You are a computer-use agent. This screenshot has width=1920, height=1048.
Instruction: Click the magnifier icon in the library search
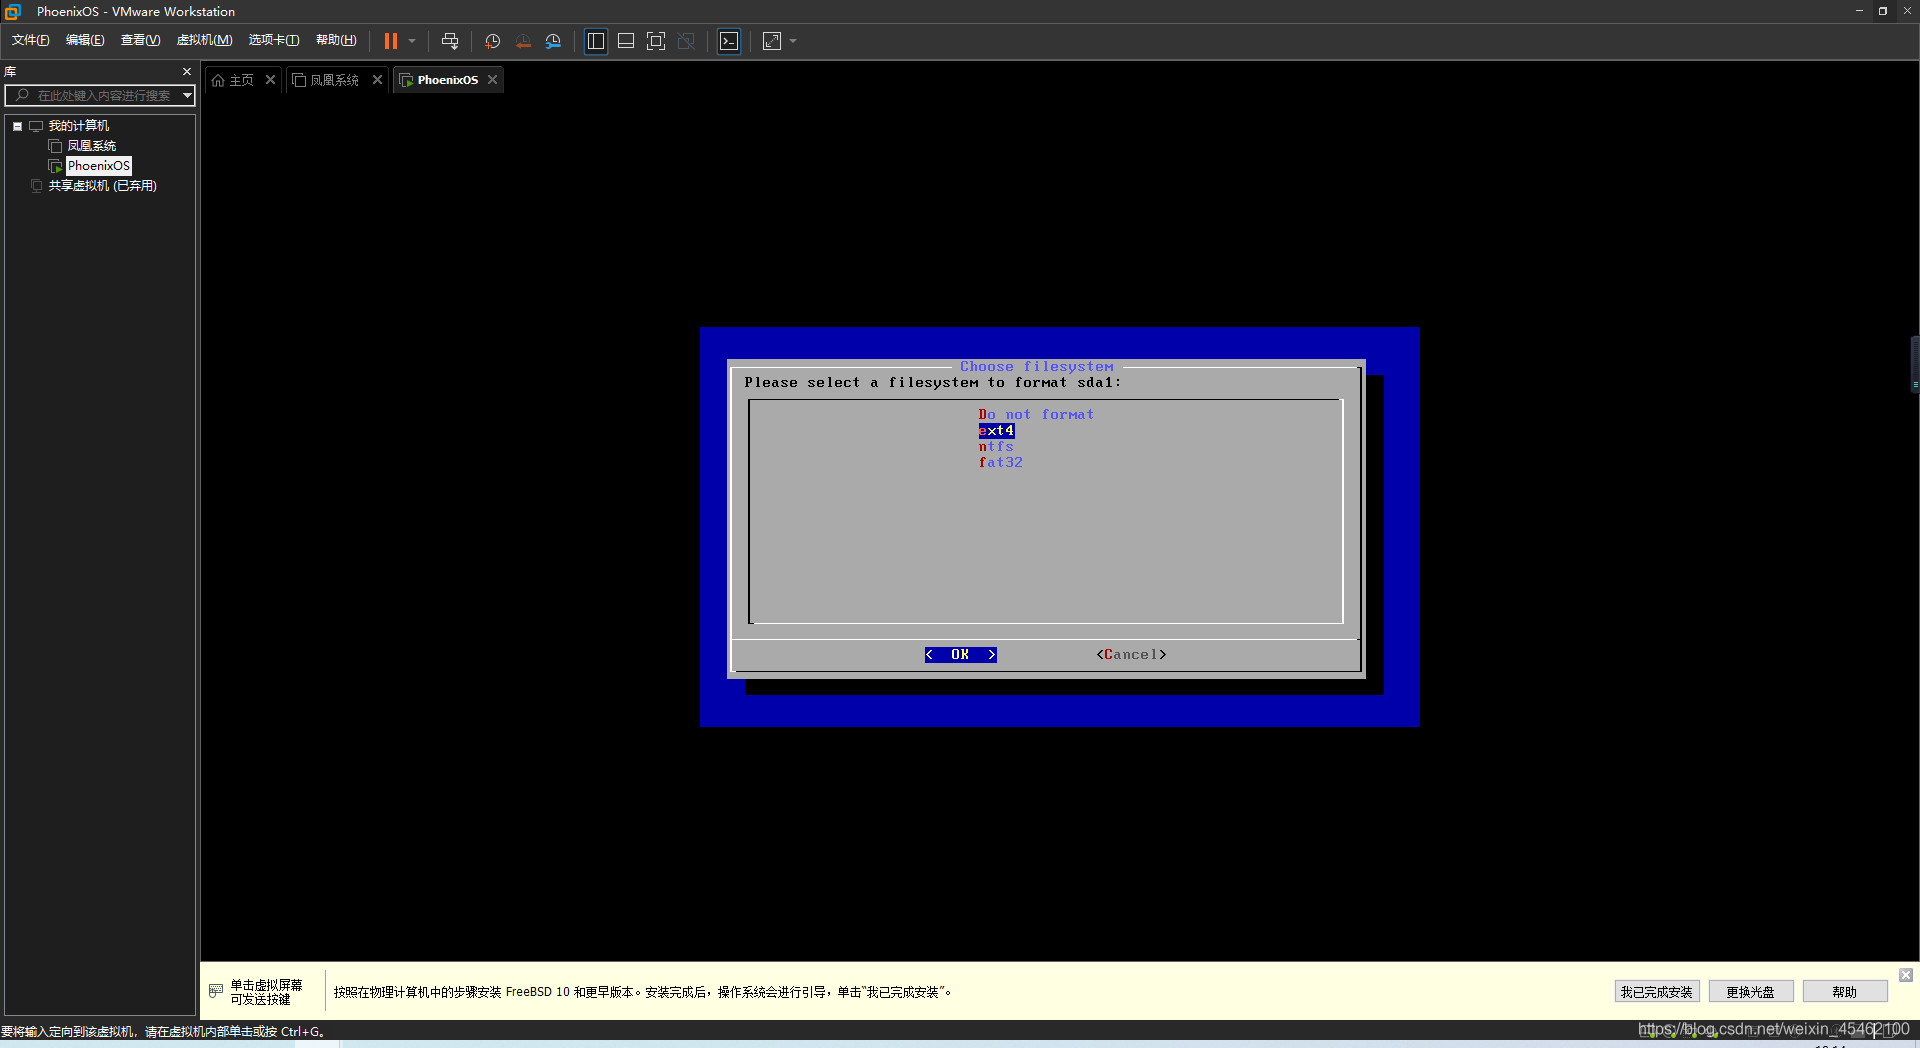coord(22,95)
